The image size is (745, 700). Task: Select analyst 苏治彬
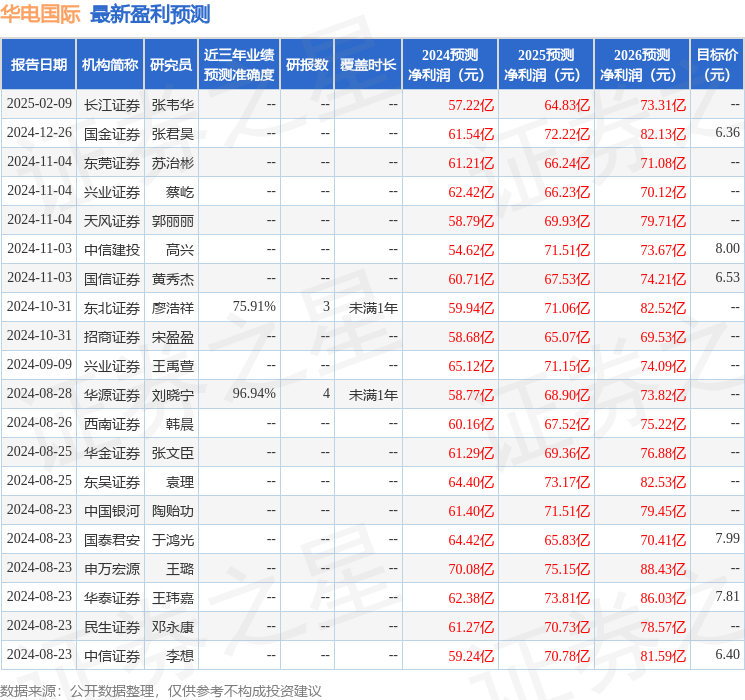tap(173, 163)
